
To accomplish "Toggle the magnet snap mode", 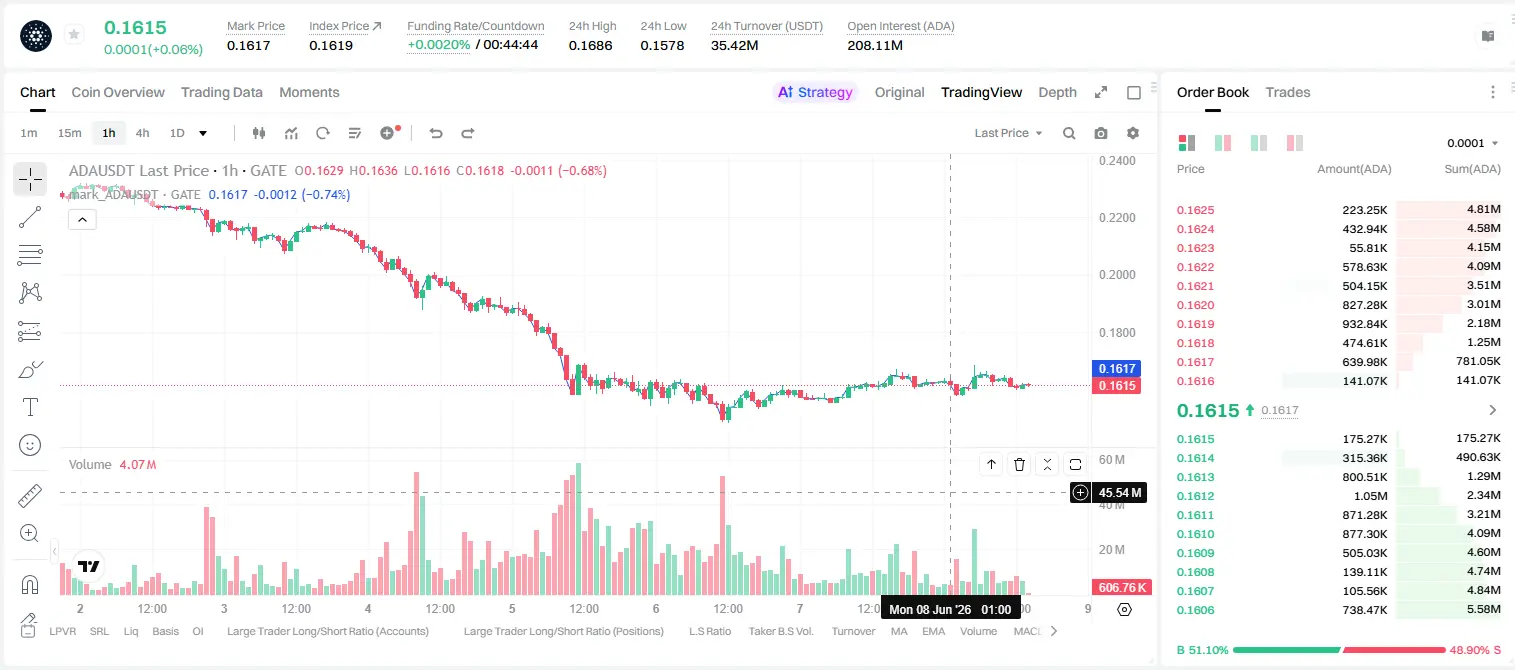I will 30,585.
